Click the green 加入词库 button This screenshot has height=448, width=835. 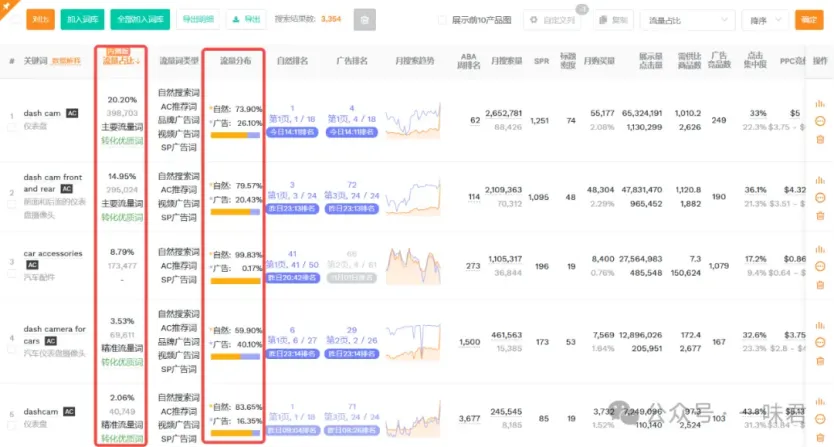83,19
